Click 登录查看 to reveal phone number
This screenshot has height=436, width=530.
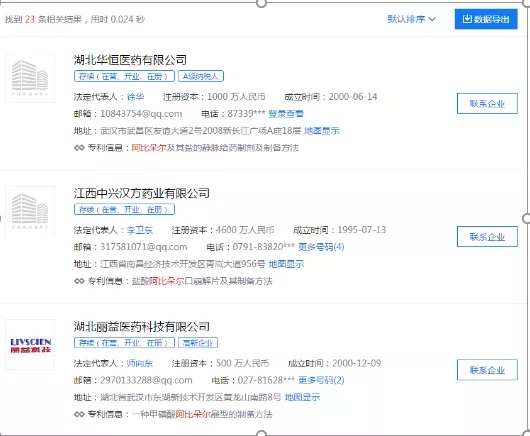286,114
